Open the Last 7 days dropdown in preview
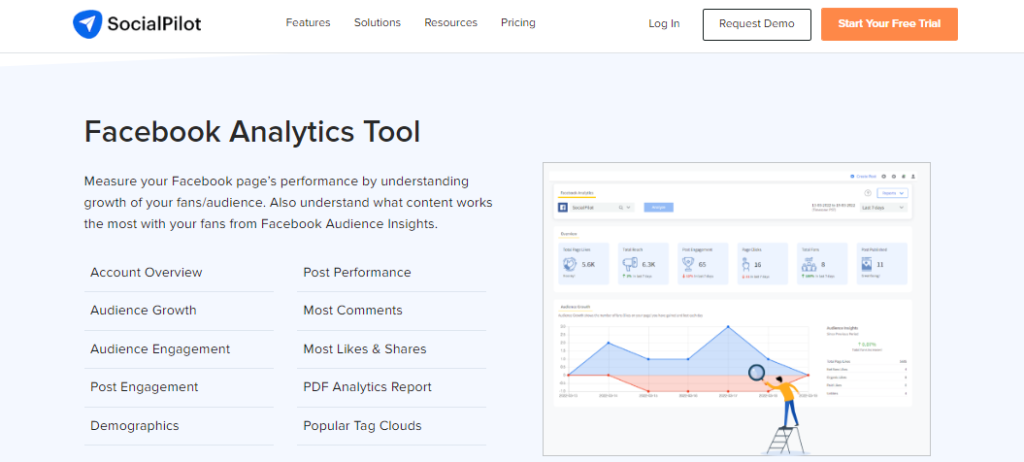Image resolution: width=1024 pixels, height=462 pixels. 883,207
